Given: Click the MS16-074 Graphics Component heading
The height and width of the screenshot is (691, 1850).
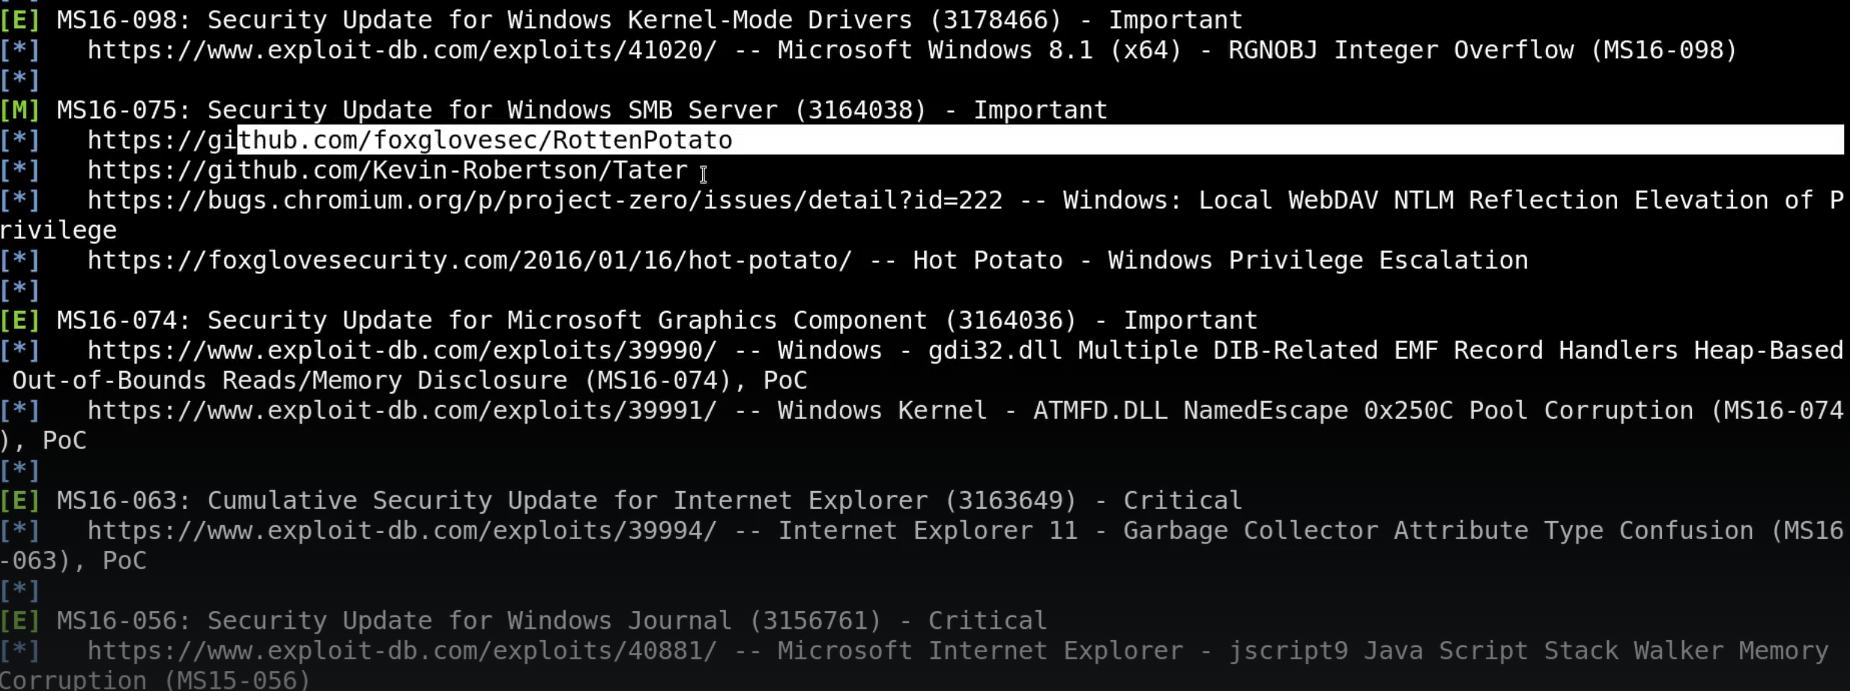Looking at the screenshot, I should [657, 320].
